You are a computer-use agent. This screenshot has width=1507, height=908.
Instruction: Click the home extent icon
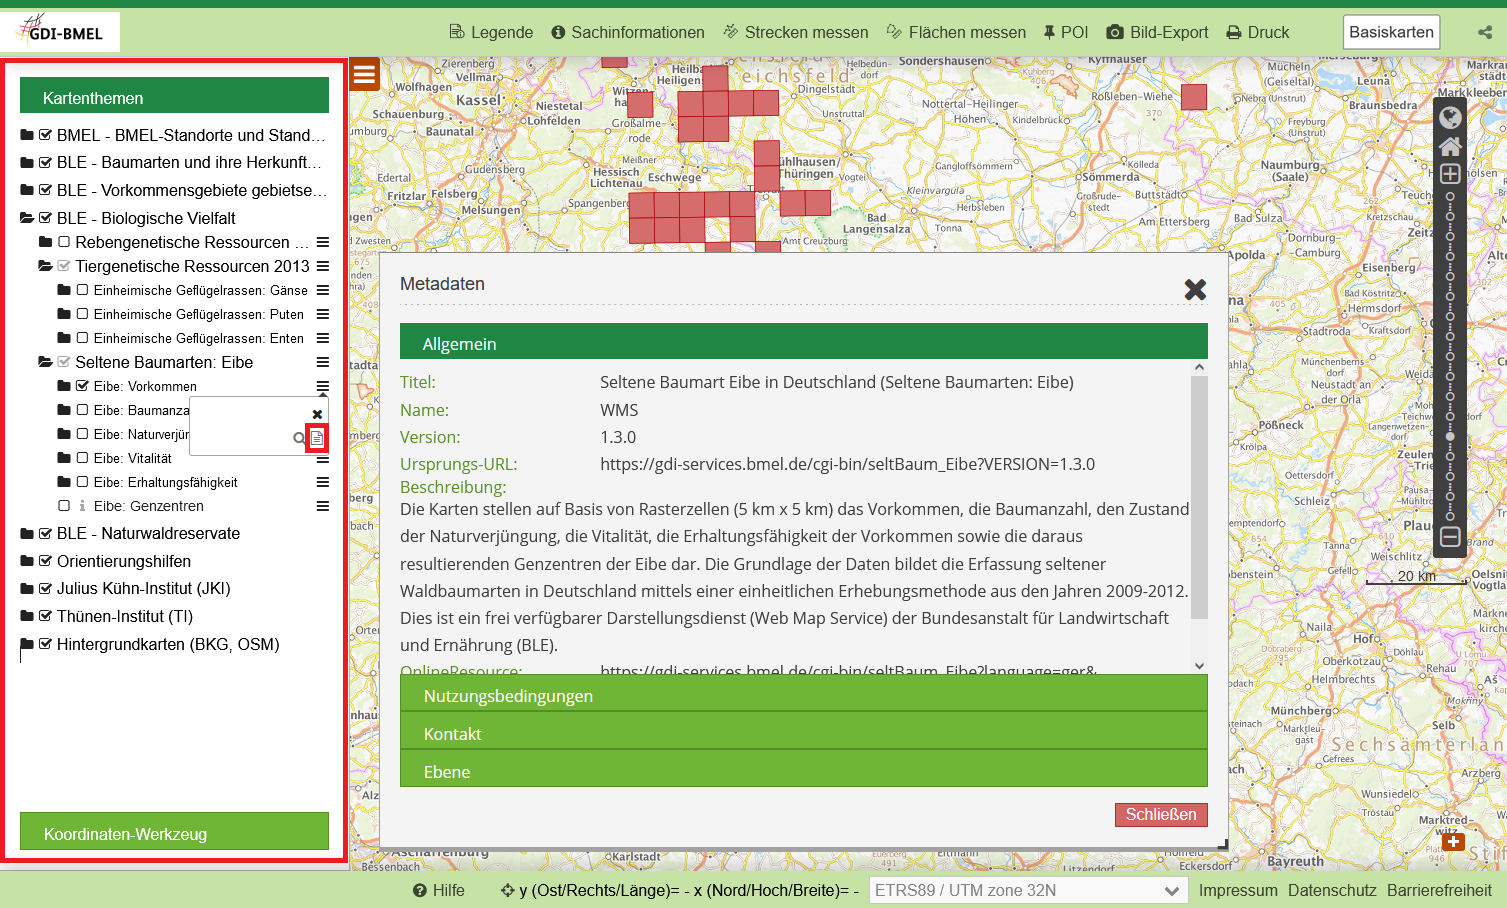click(1450, 146)
